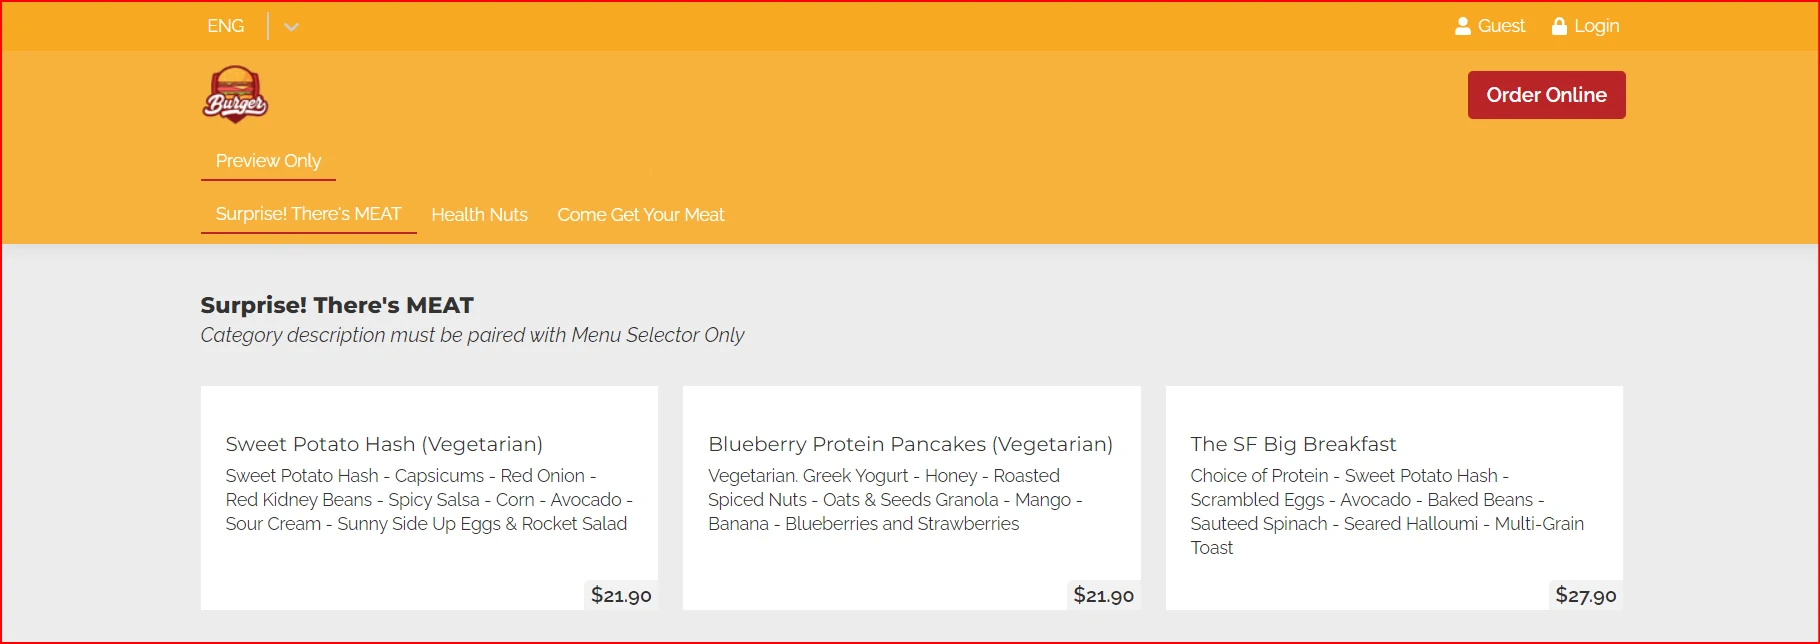The width and height of the screenshot is (1820, 644).
Task: Click The SF Big Breakfast description text
Action: tap(1387, 511)
